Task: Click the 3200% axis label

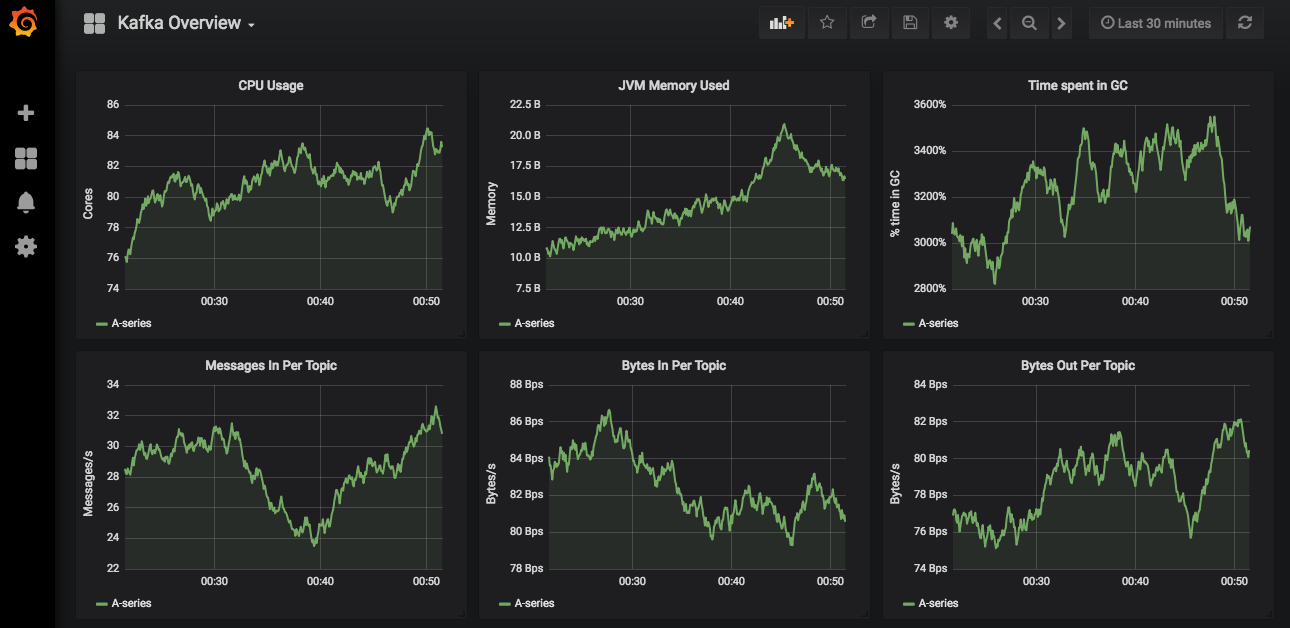Action: [x=930, y=197]
